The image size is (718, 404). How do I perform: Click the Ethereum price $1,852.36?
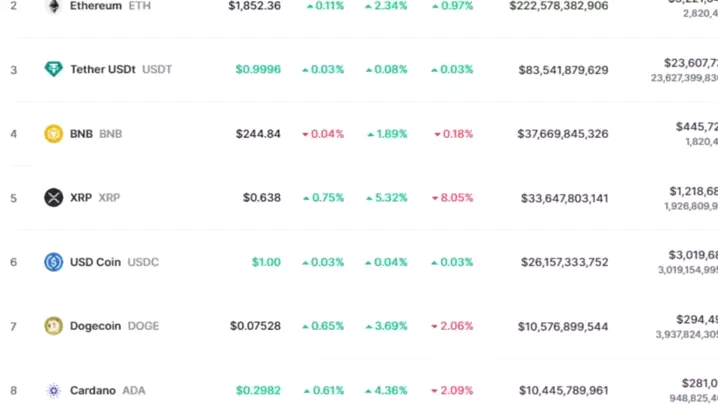[x=254, y=6]
